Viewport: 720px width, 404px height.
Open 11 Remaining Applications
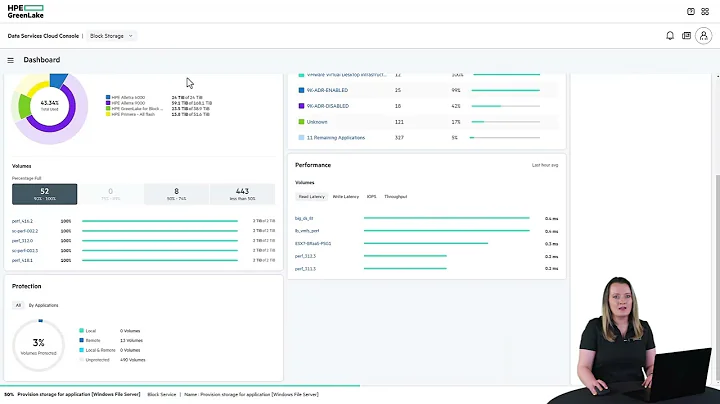click(336, 138)
